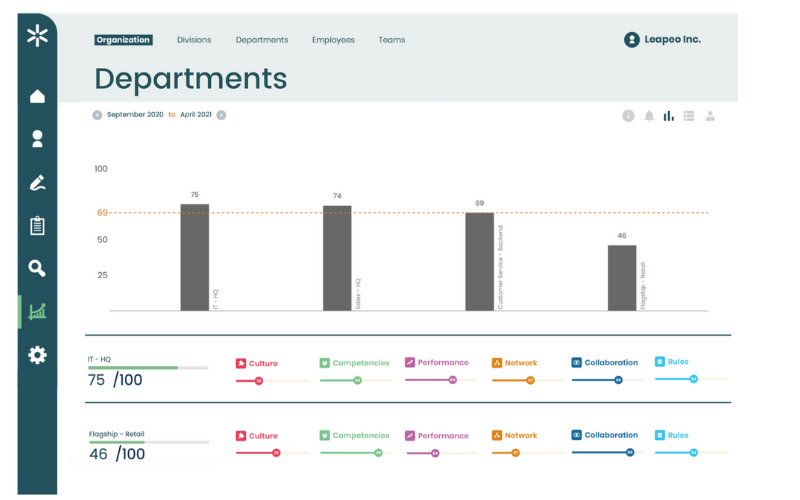The height and width of the screenshot is (500, 800).
Task: Click the Teams navigation link
Action: 391,40
